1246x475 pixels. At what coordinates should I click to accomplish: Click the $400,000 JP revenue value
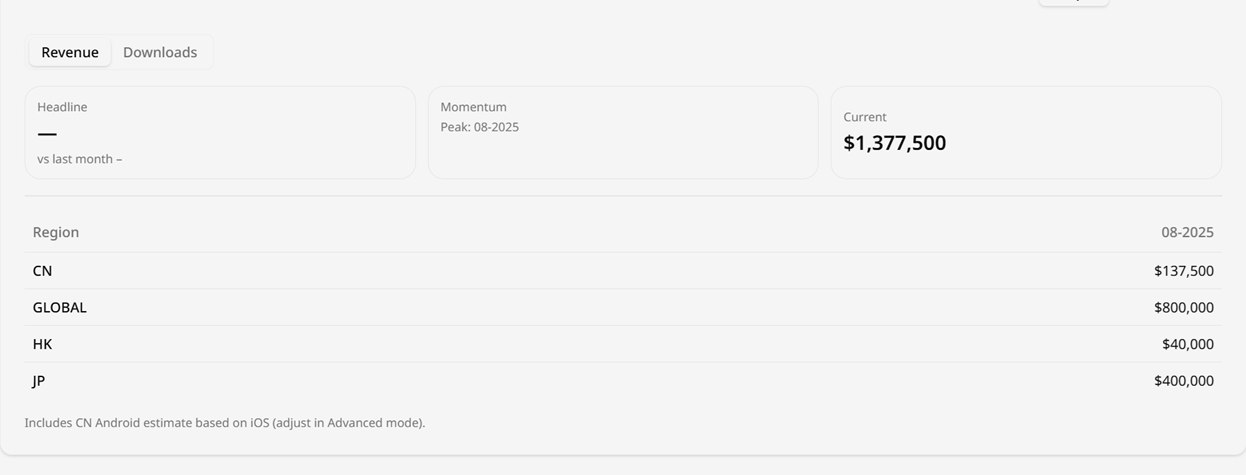[1184, 381]
